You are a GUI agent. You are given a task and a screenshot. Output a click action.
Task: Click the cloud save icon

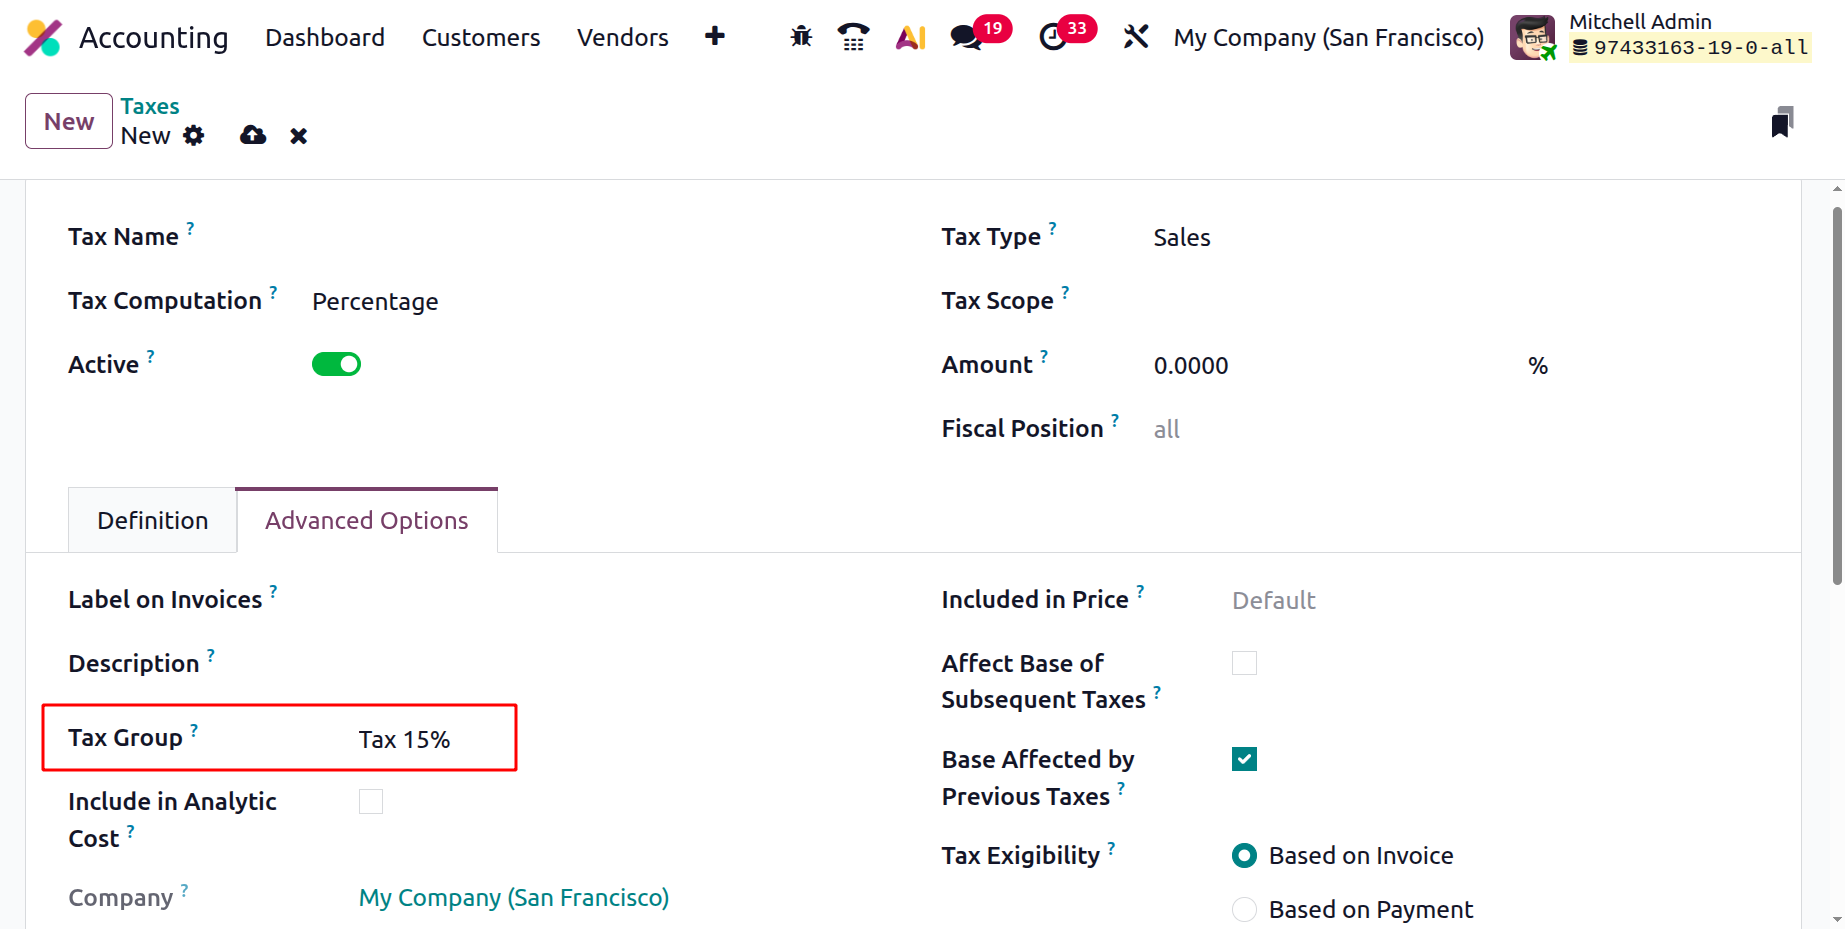[253, 135]
